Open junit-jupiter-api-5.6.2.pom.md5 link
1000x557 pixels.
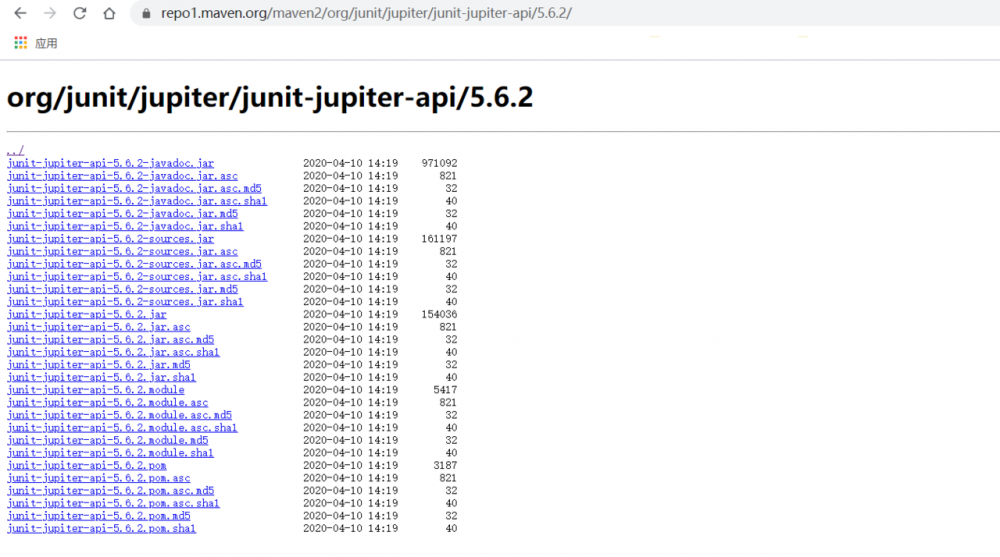tap(98, 516)
